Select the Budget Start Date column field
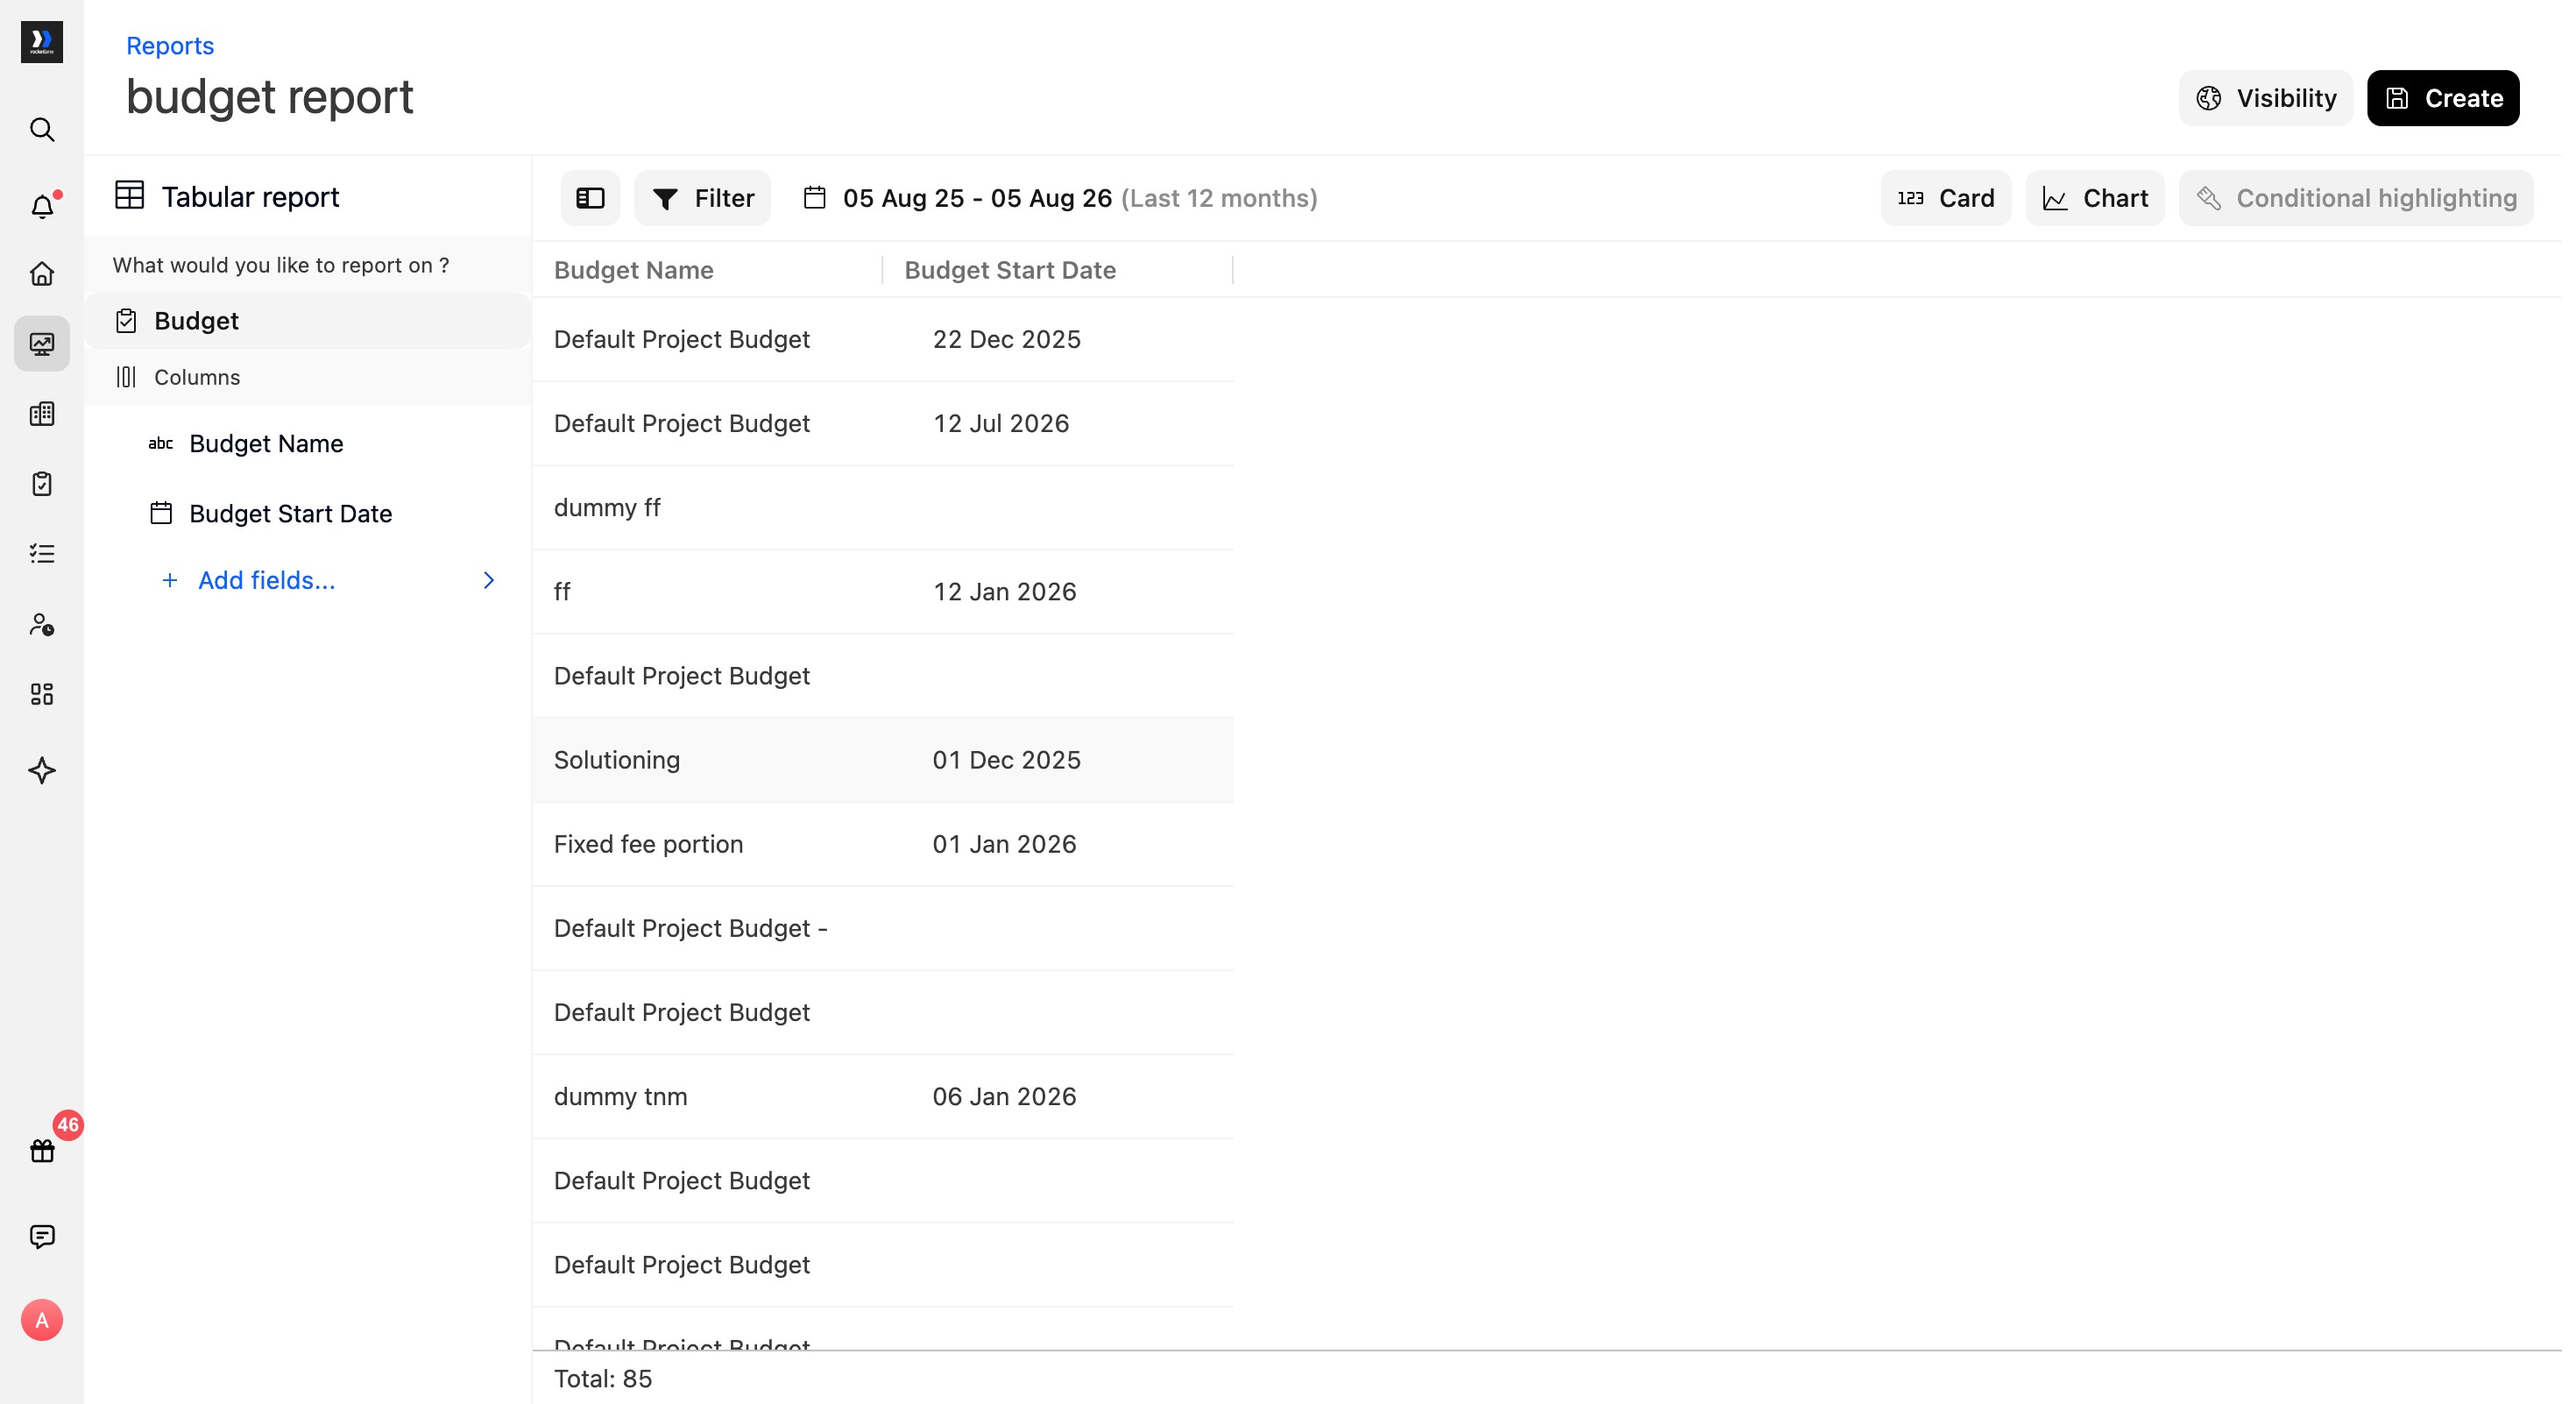This screenshot has height=1404, width=2576. point(290,513)
